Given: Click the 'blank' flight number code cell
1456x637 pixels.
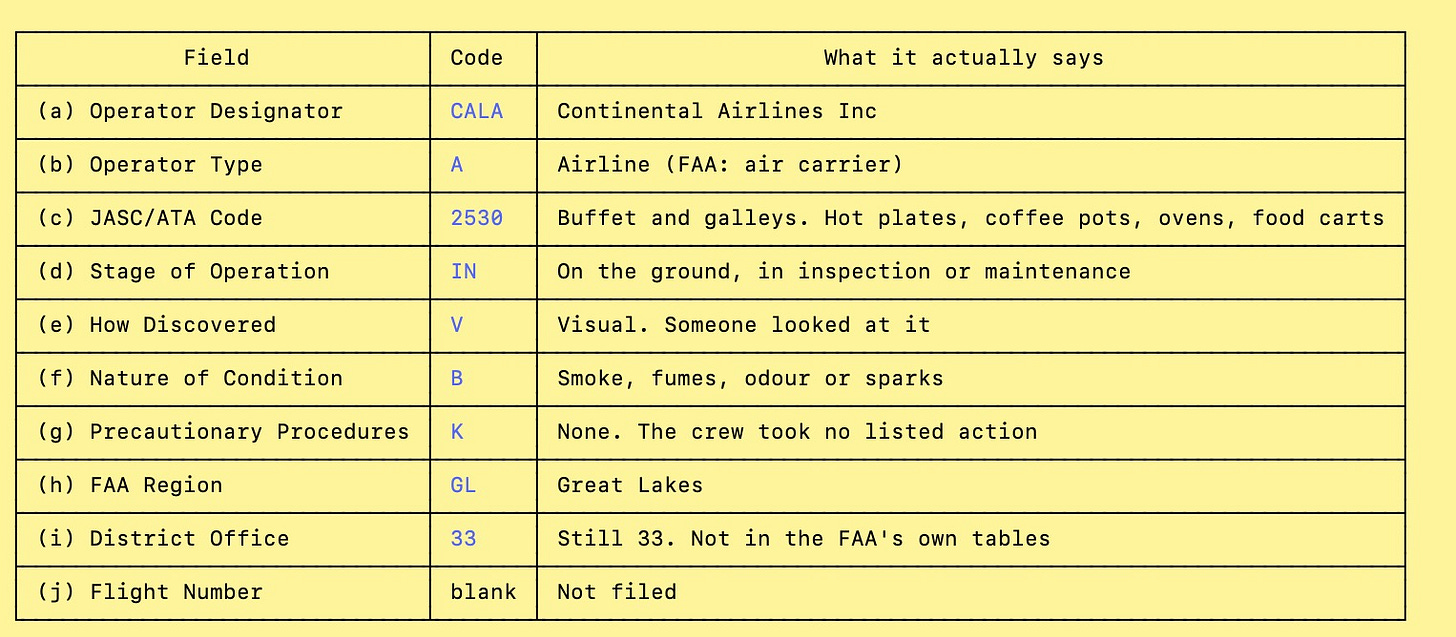Looking at the screenshot, I should [x=483, y=592].
